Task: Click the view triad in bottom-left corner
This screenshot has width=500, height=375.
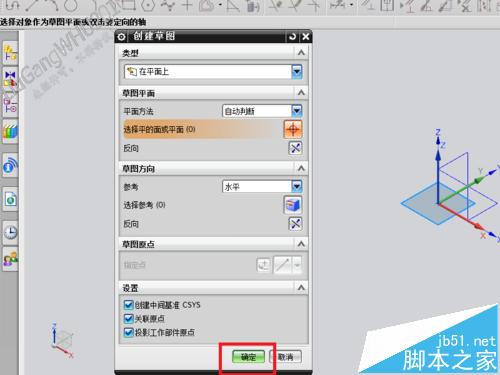Action: [62, 340]
